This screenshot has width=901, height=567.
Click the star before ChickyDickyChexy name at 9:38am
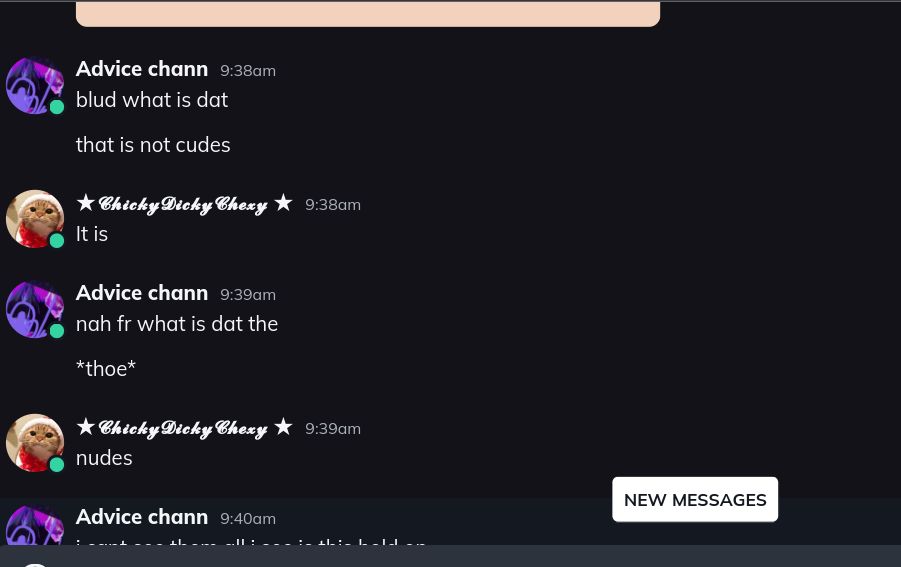(x=85, y=203)
